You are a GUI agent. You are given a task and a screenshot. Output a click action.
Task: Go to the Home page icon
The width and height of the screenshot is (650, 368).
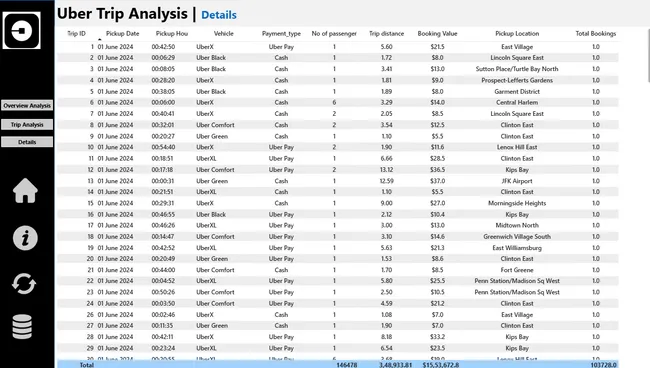[x=25, y=191]
